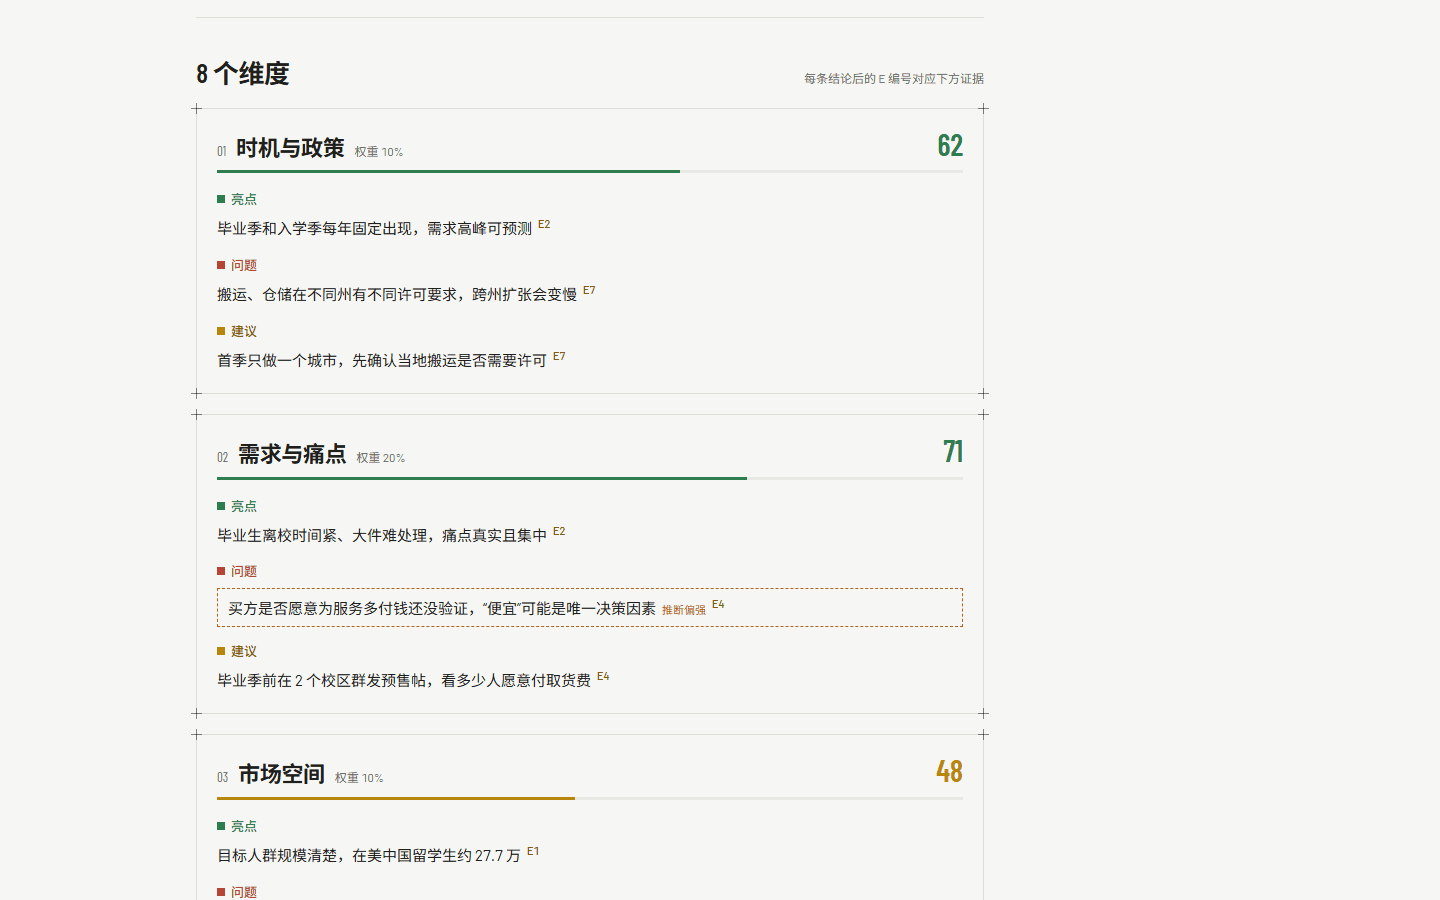The image size is (1440, 900).
Task: Click the score 48 for 市场空间
Action: pyautogui.click(x=950, y=771)
